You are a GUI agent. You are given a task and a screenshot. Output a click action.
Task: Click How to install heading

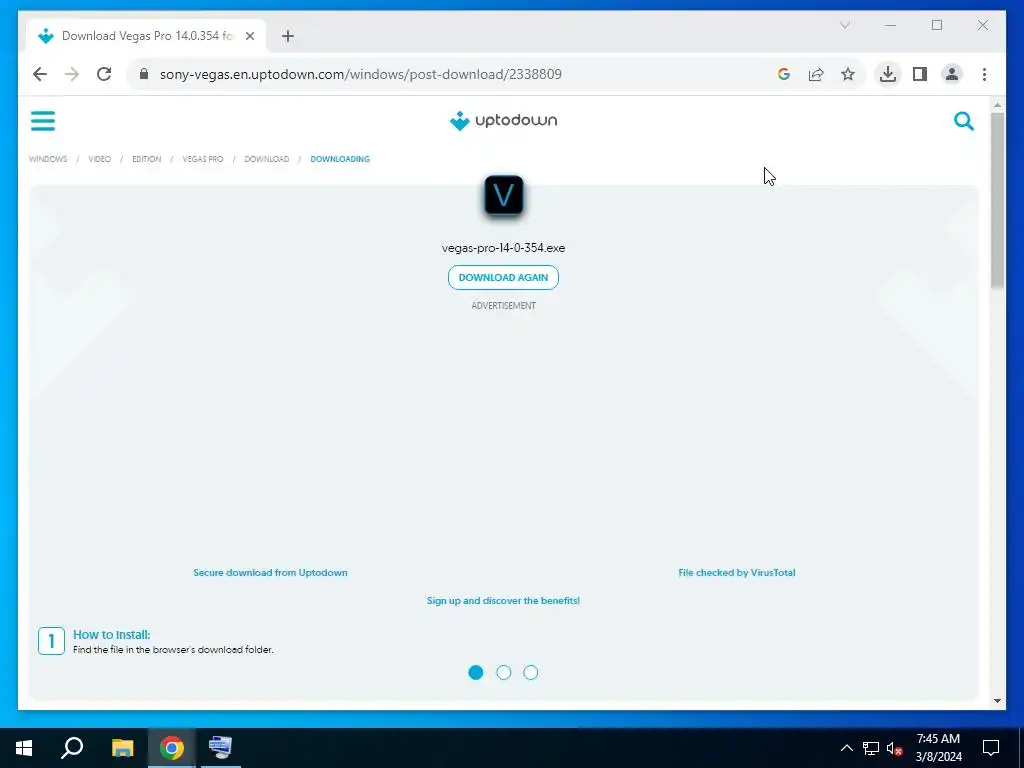coord(112,635)
